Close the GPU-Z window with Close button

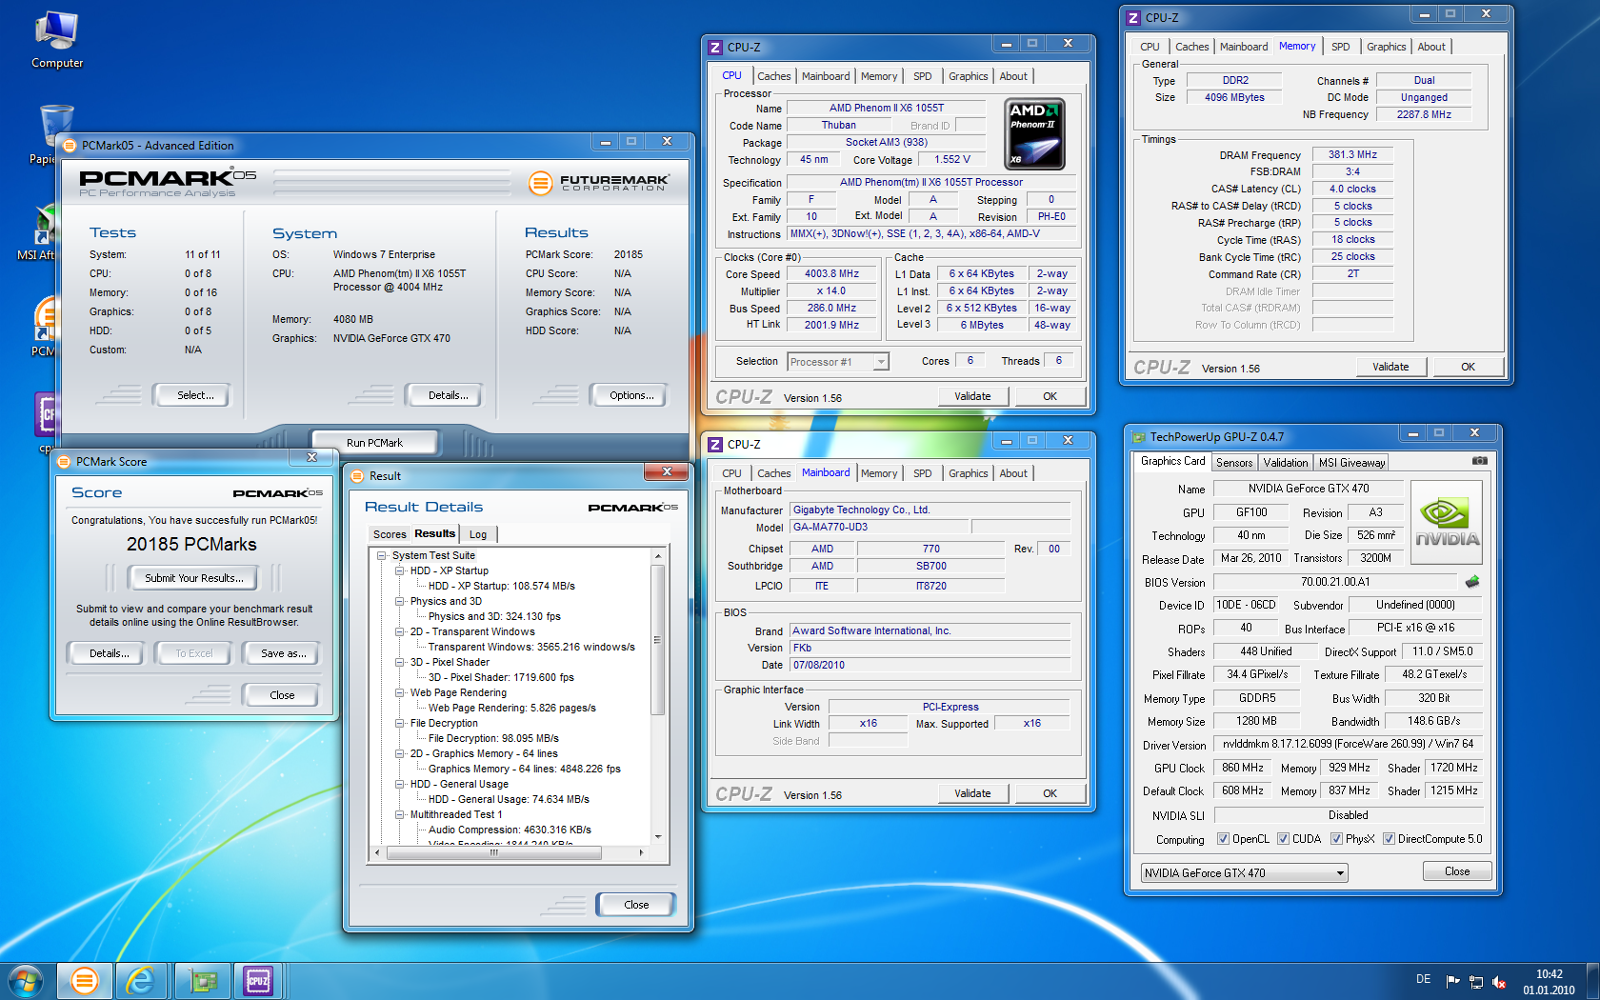[x=1457, y=872]
